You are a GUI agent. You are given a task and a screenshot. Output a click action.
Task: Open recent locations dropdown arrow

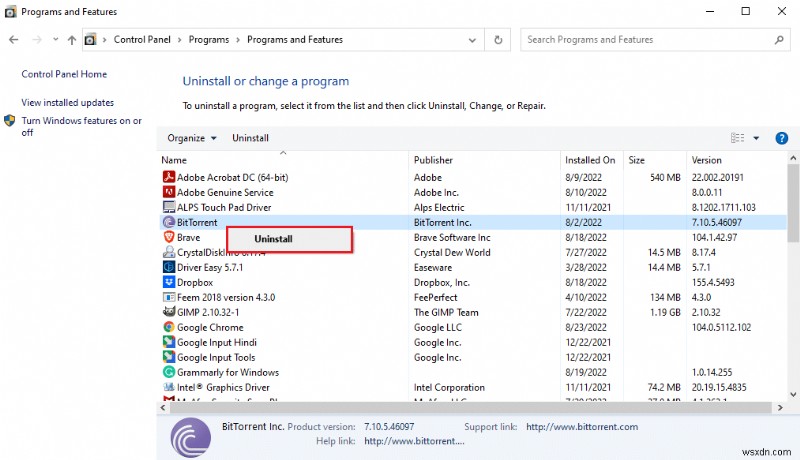click(x=55, y=39)
